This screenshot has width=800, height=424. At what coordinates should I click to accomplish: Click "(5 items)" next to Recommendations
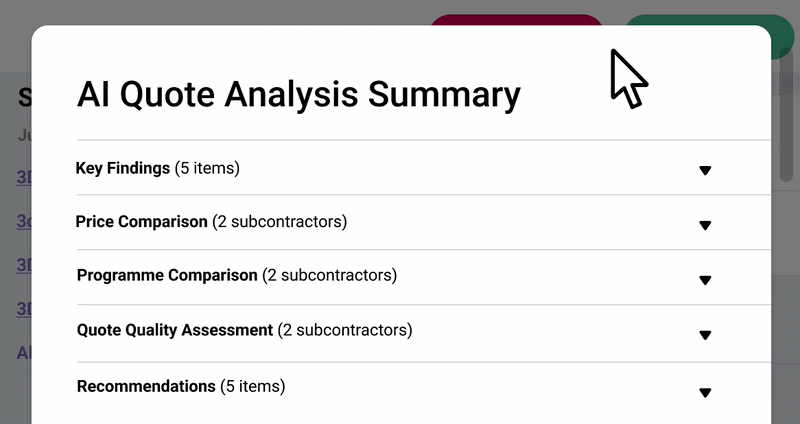pos(253,386)
